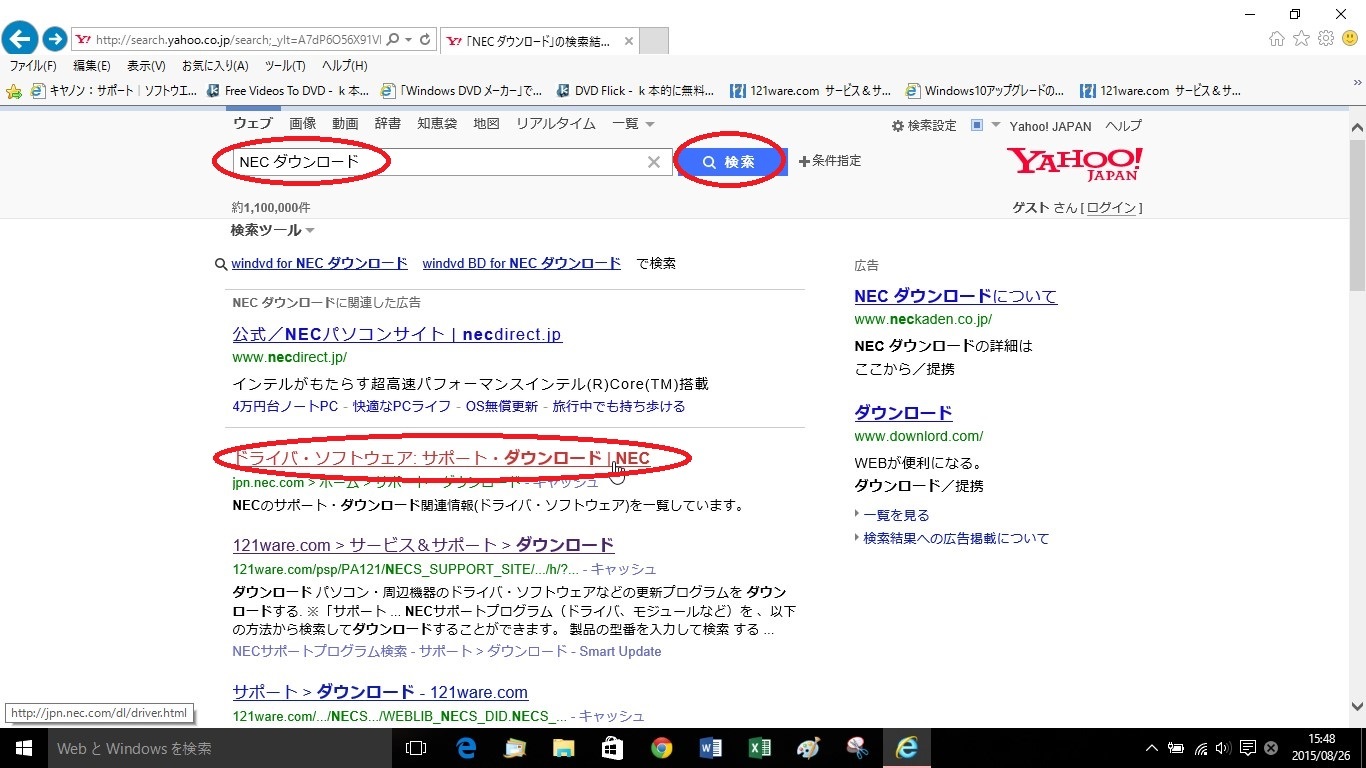Expand the 検索ツール dropdown
This screenshot has width=1366, height=768.
[272, 230]
